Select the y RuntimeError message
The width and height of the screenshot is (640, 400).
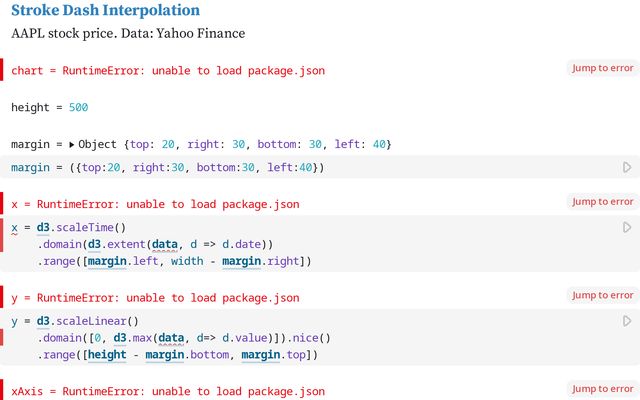[155, 298]
